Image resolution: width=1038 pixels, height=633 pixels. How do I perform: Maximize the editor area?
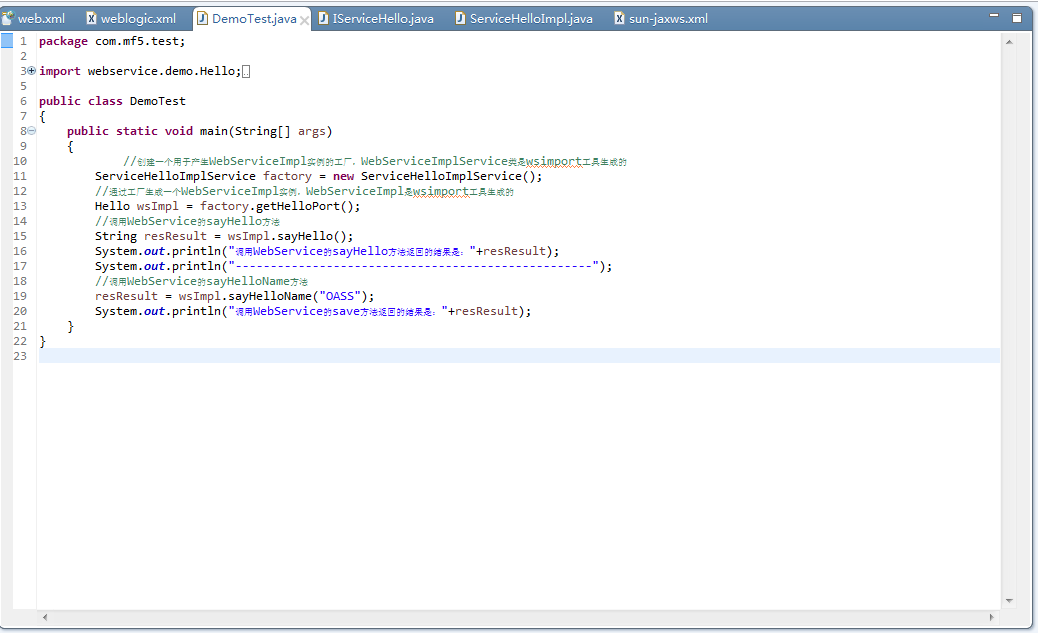click(1016, 17)
